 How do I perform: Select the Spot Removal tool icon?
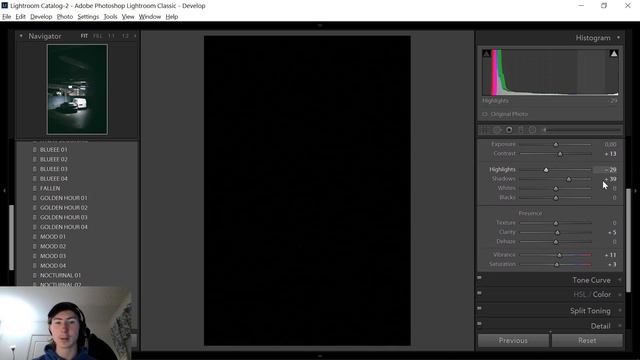(x=497, y=130)
